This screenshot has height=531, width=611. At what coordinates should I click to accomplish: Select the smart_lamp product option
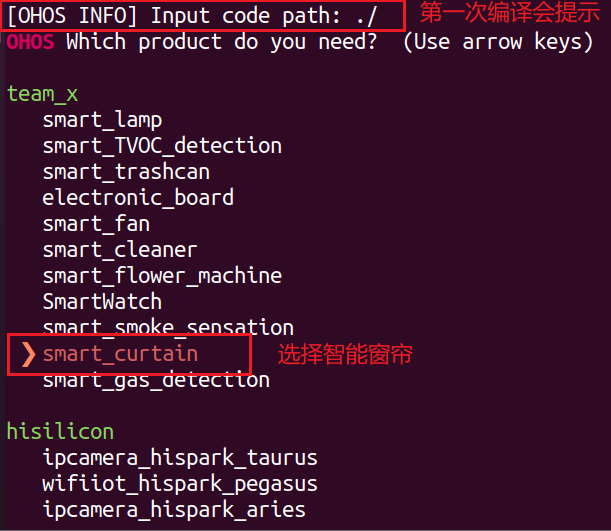point(102,120)
